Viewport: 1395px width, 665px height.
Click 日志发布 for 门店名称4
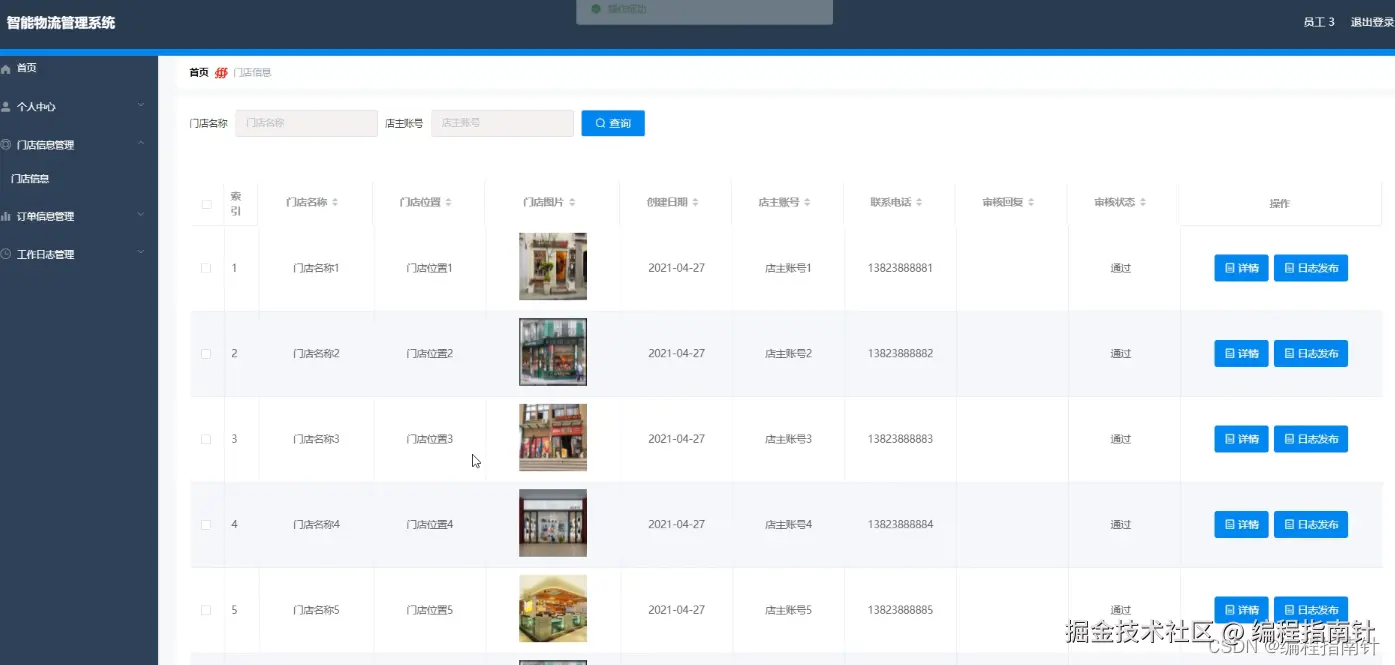[x=1311, y=525]
